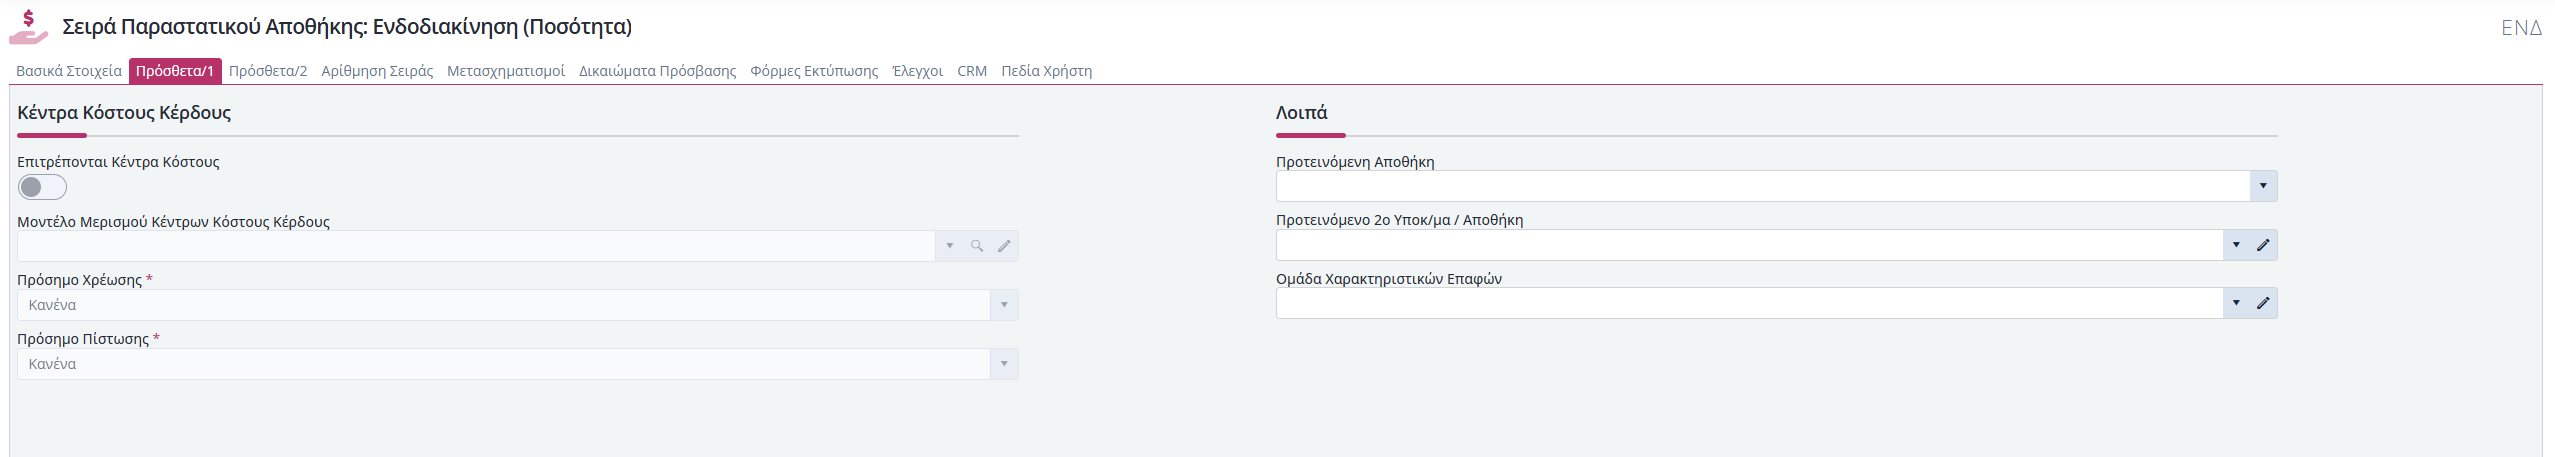Expand Ομάδα Χαρακτηριστικών Επαφών dropdown arrow
The width and height of the screenshot is (2555, 457).
pos(2236,303)
